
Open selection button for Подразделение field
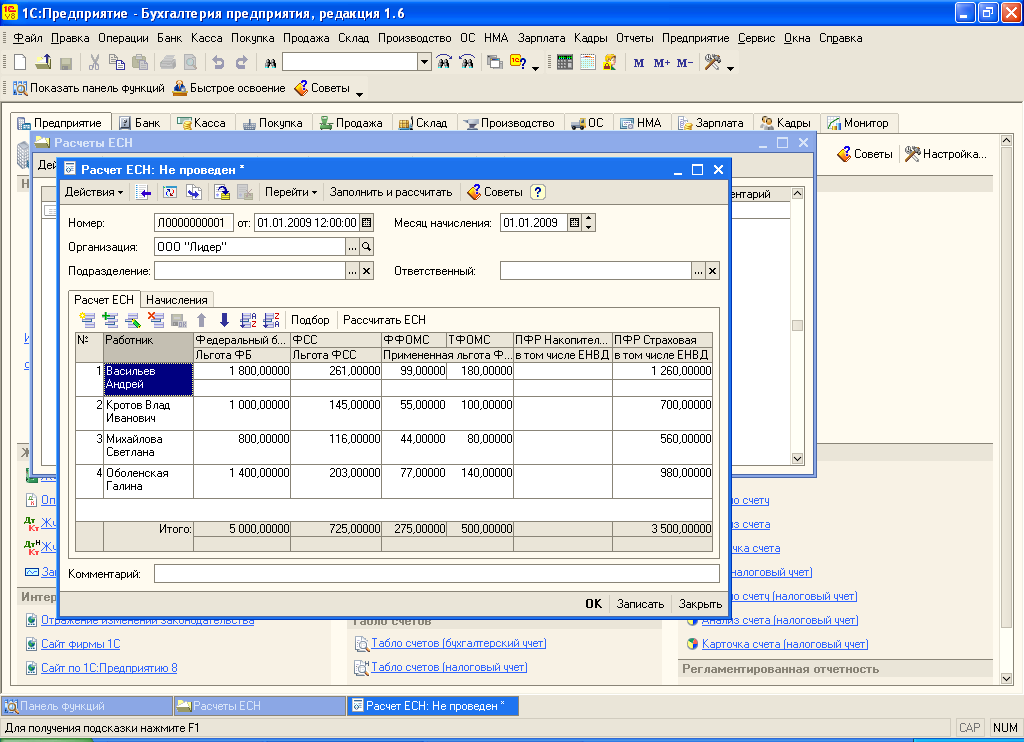tap(353, 271)
